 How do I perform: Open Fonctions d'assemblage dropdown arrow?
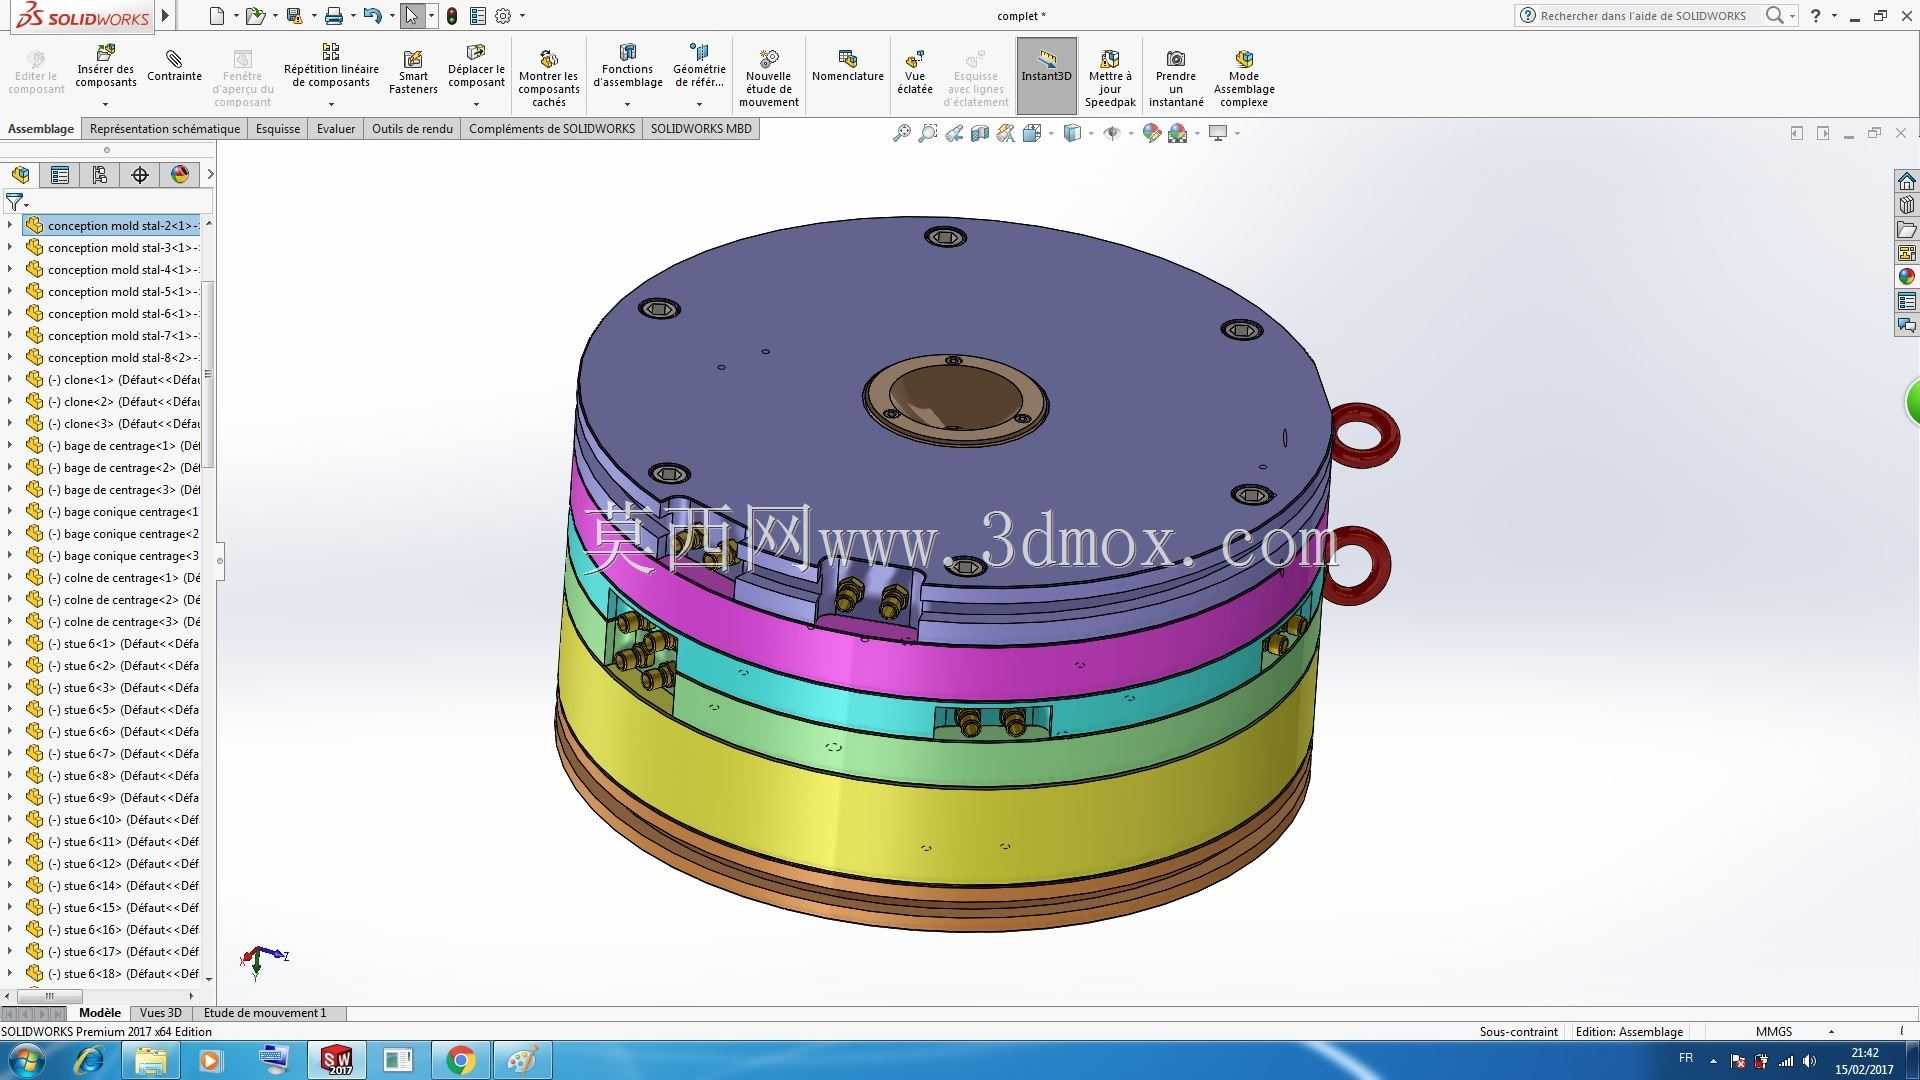(628, 104)
